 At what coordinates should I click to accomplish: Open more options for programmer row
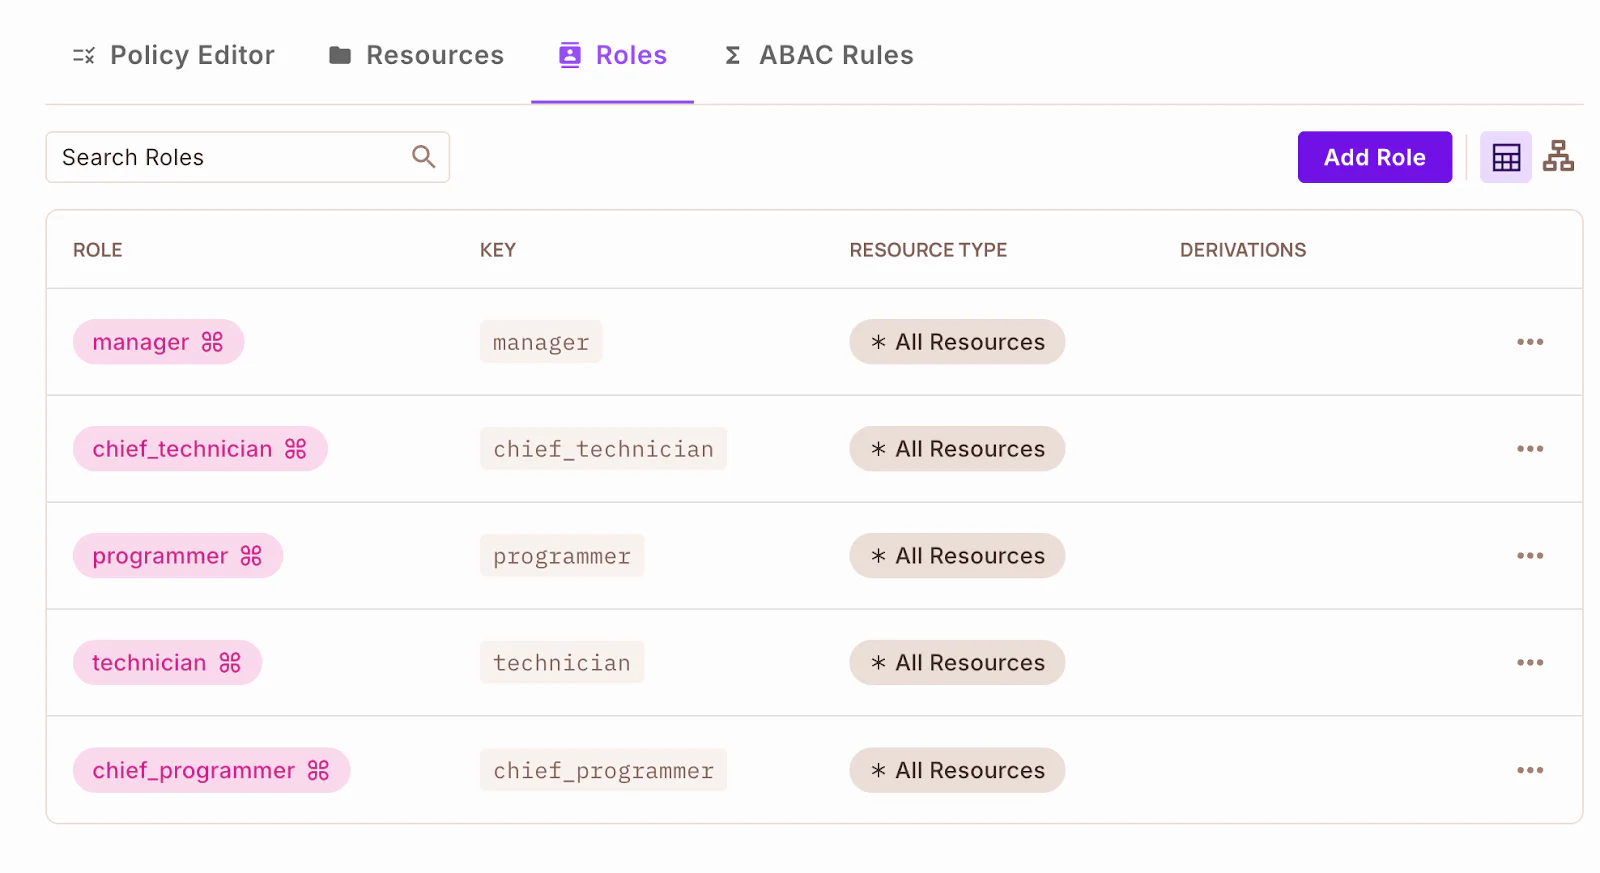(1530, 556)
